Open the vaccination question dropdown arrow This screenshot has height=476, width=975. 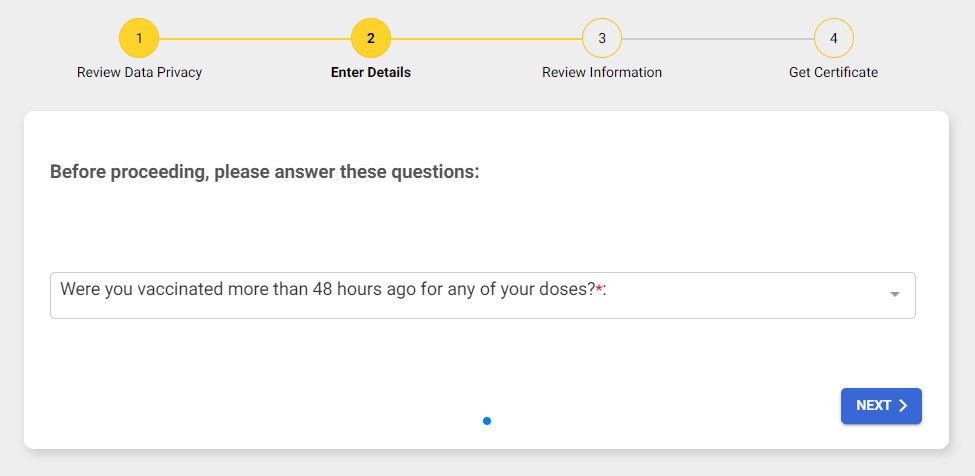(x=894, y=294)
